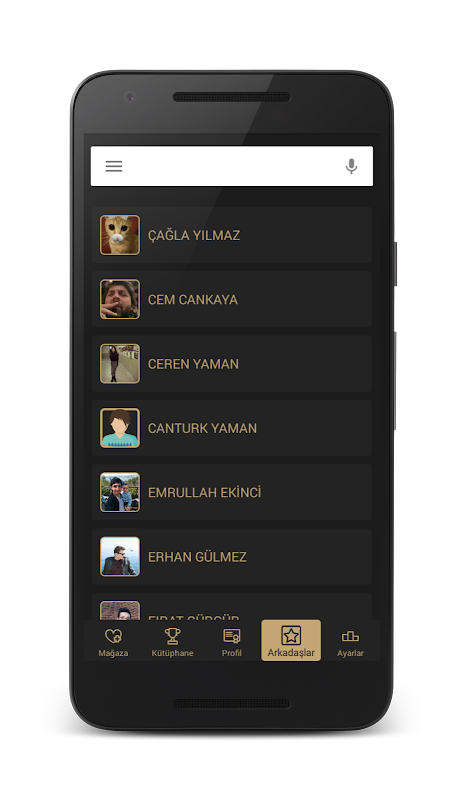Tap CANTURK YAMAN cartoon avatar
466x800 pixels.
120,428
